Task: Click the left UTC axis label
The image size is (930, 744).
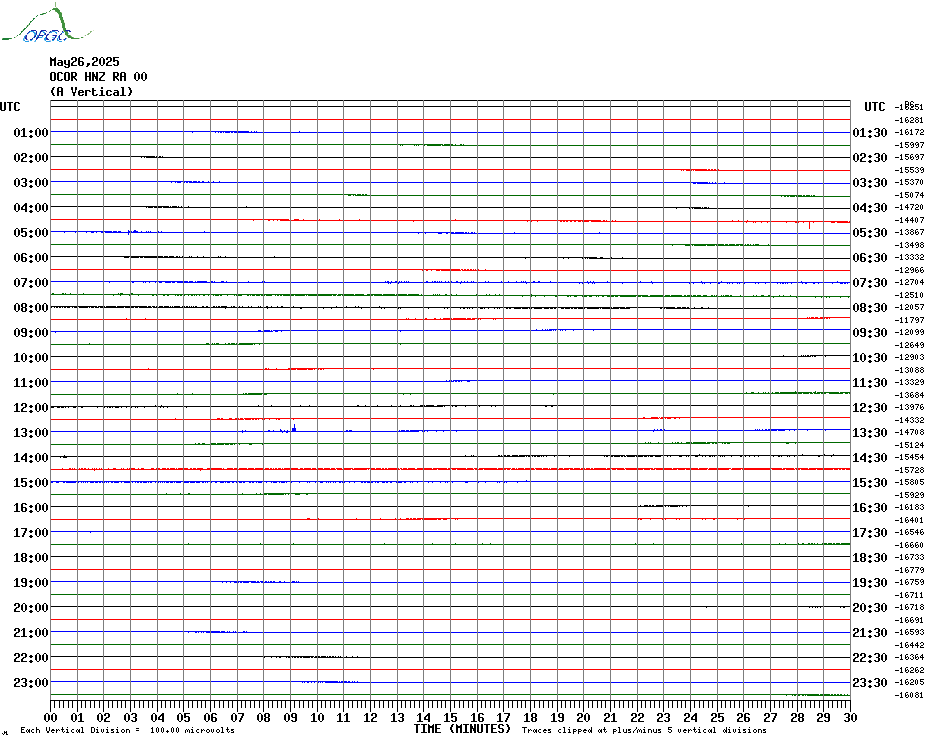Action: pyautogui.click(x=10, y=107)
